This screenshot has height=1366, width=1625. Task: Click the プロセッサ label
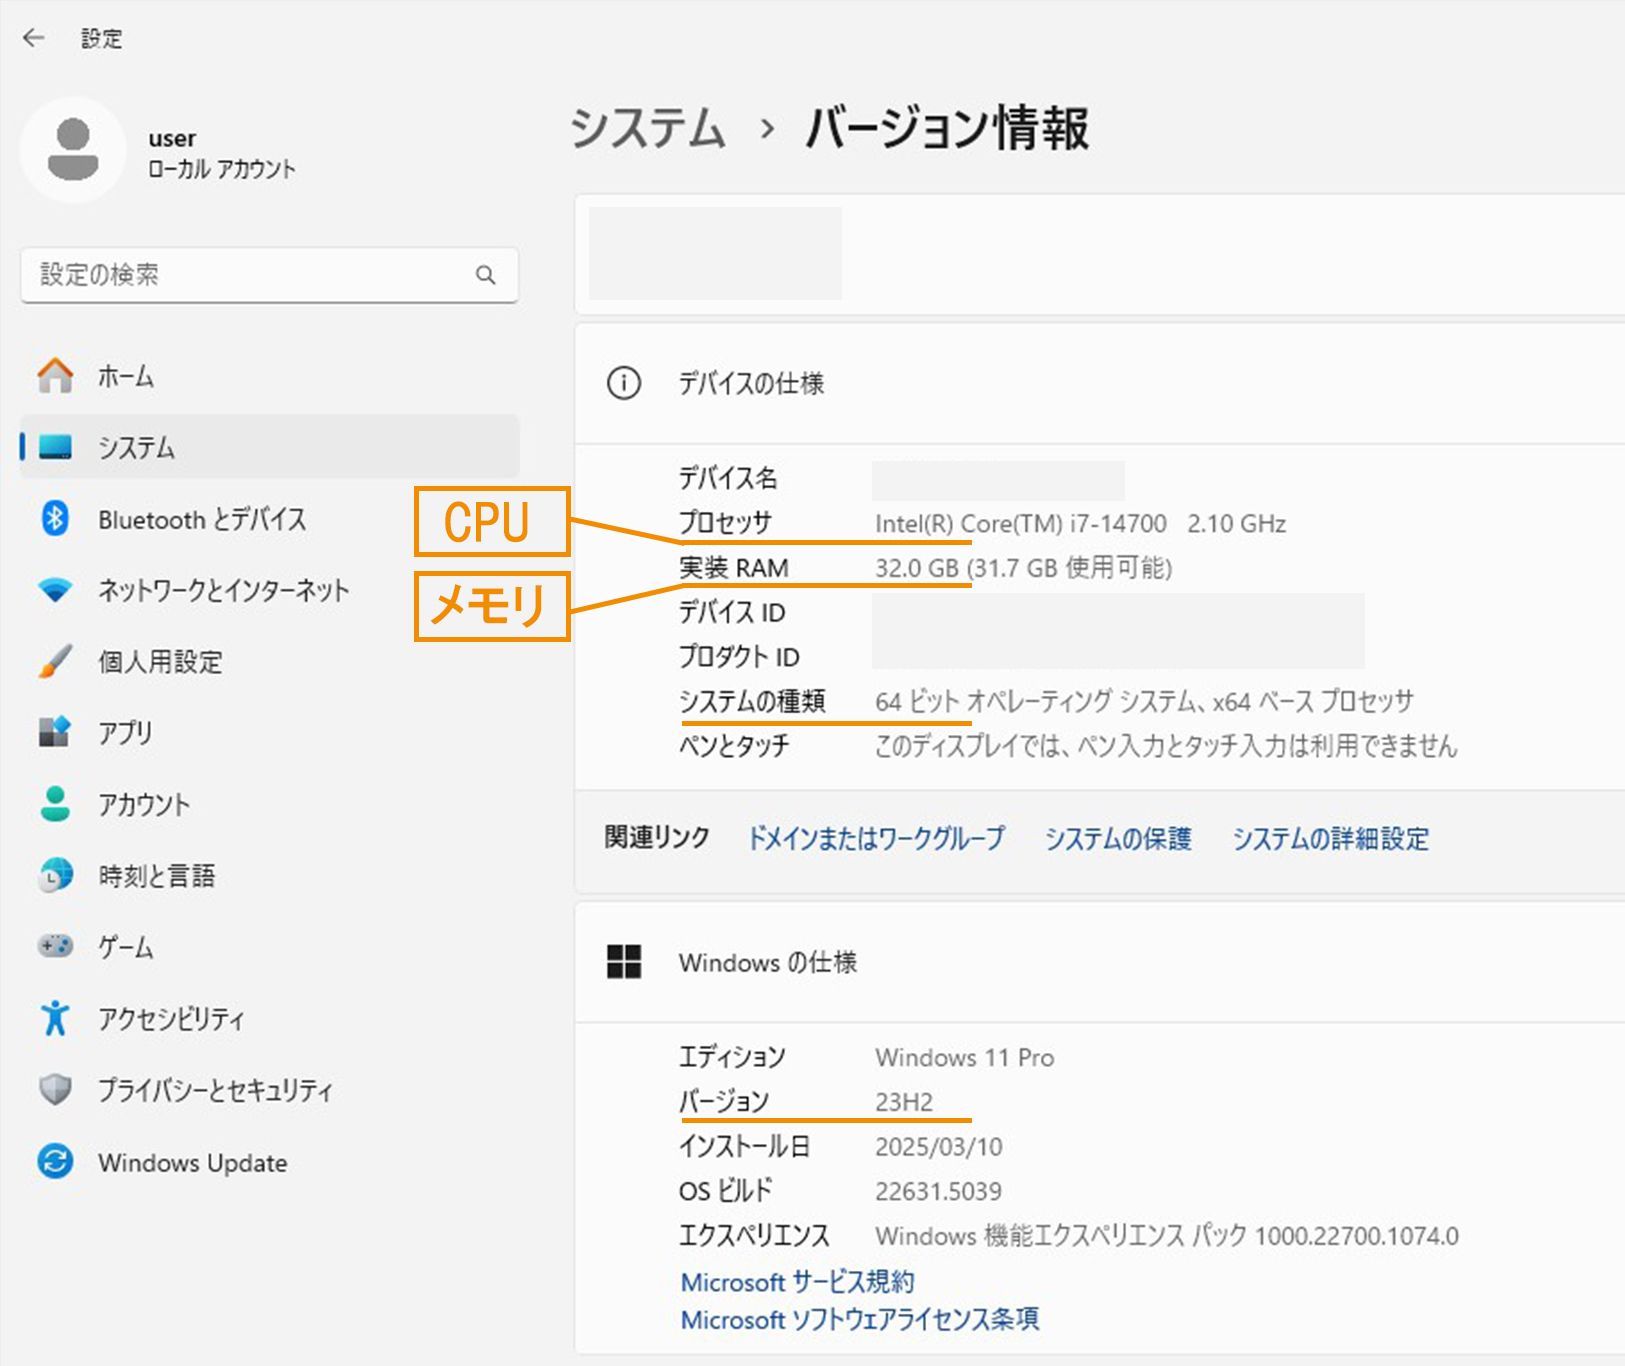click(x=725, y=523)
